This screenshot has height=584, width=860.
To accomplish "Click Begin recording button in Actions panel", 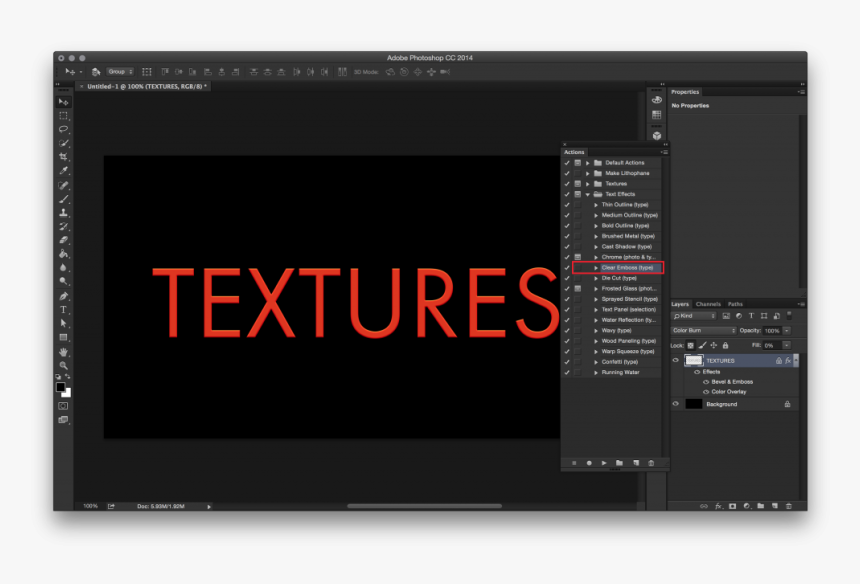I will 589,463.
